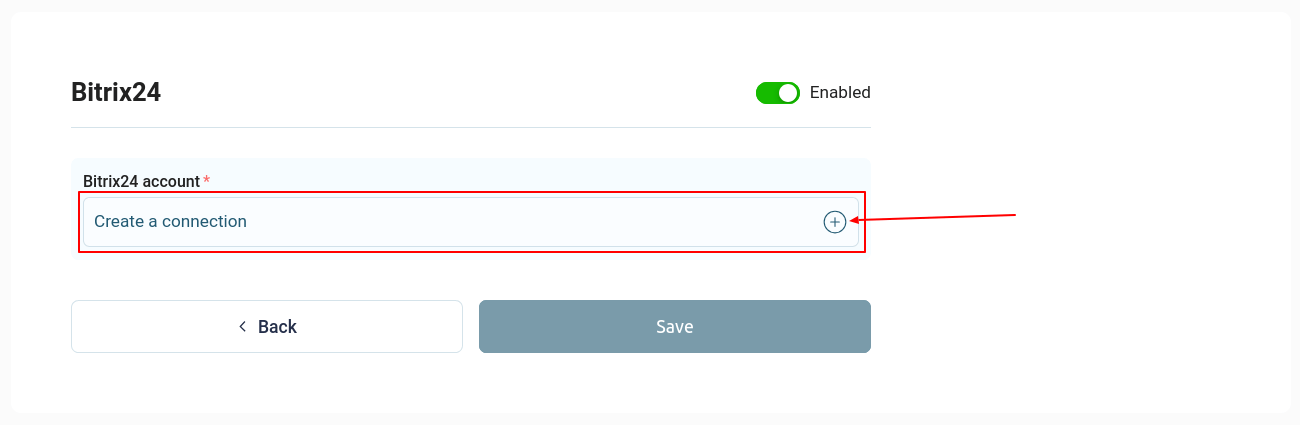Click the "Back" text label
This screenshot has width=1300, height=425.
277,327
